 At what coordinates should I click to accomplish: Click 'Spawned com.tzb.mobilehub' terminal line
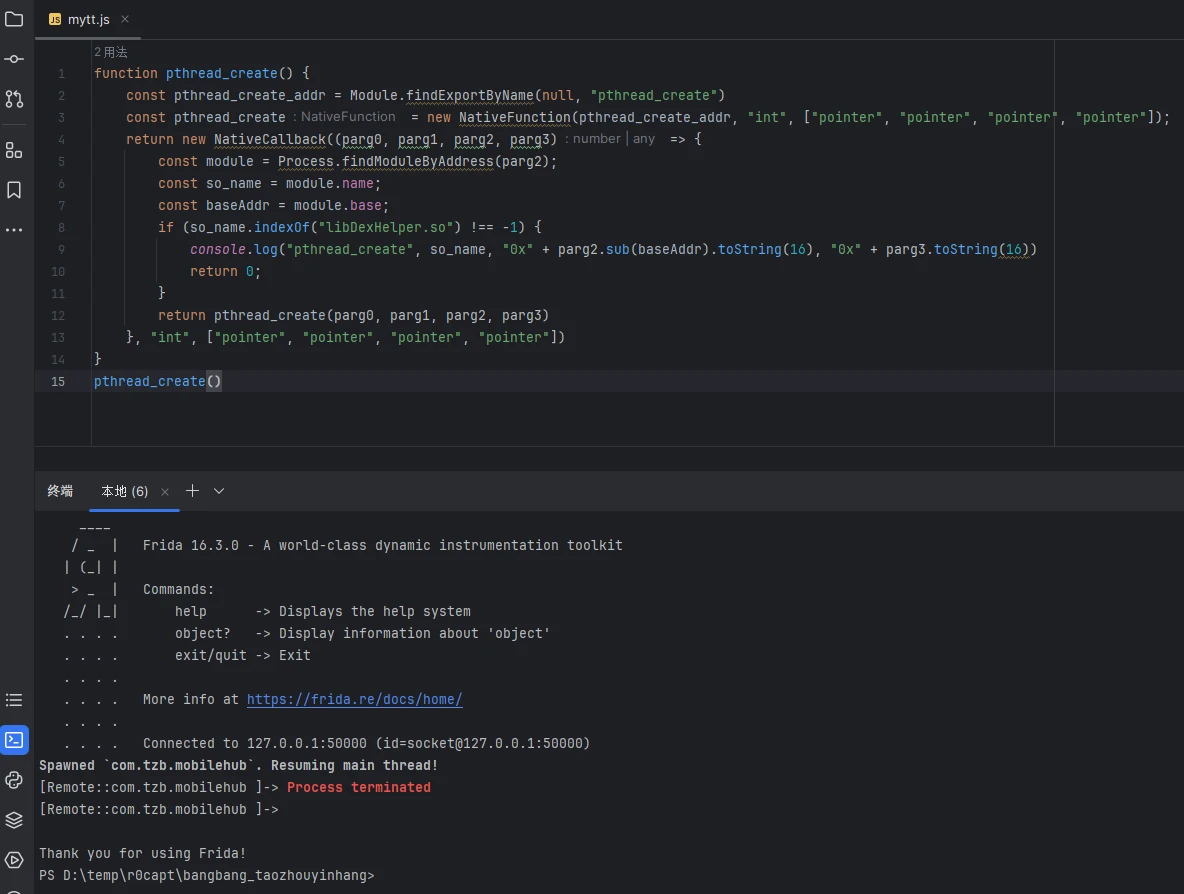click(x=239, y=765)
